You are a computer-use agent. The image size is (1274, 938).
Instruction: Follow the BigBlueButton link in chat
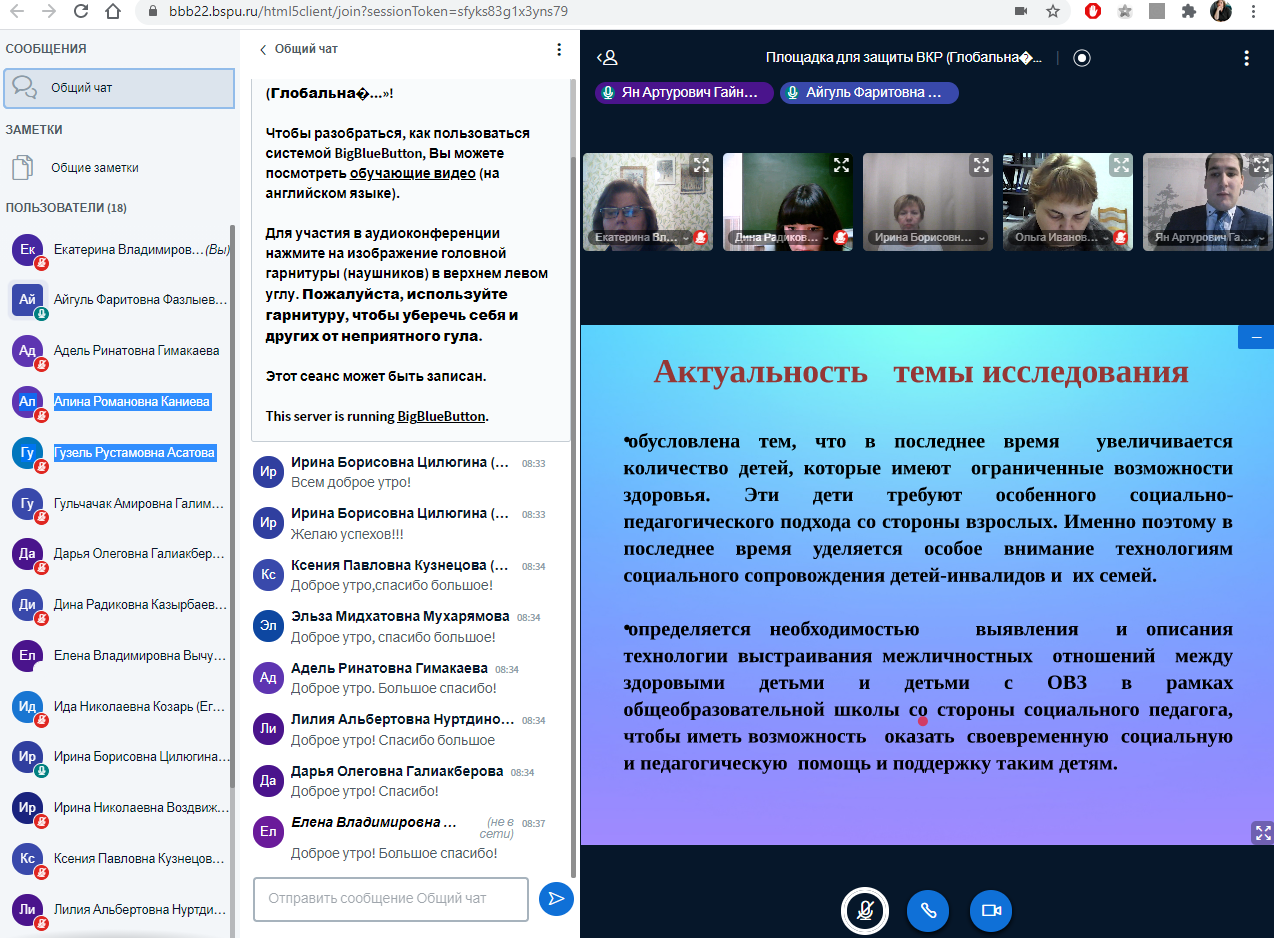point(441,416)
